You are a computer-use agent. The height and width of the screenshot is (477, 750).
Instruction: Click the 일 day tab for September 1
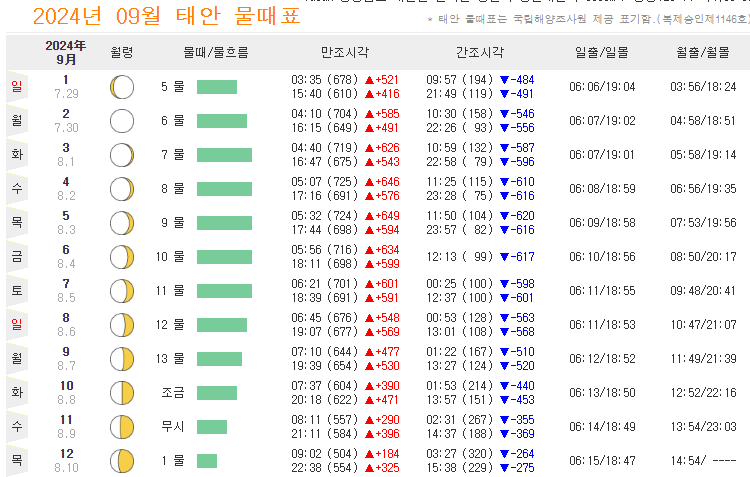coord(17,87)
